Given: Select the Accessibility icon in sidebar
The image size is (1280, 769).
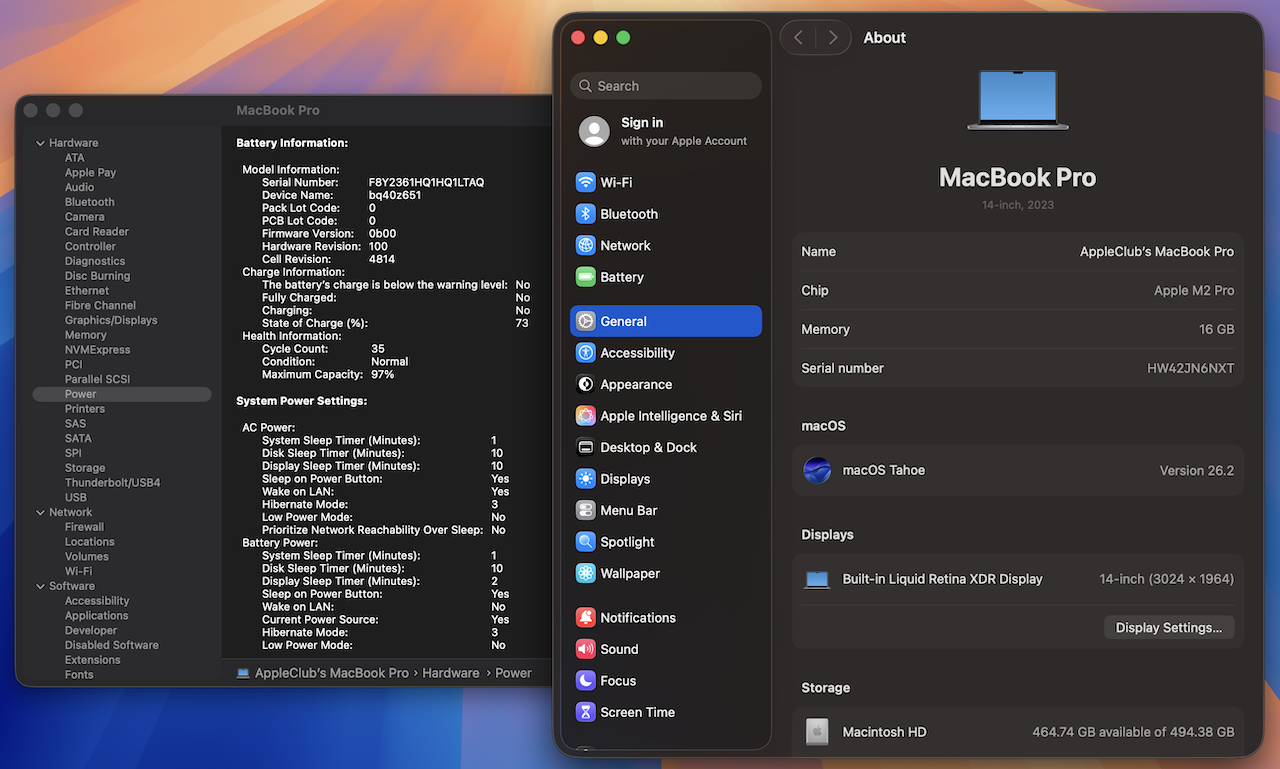Looking at the screenshot, I should [x=585, y=353].
